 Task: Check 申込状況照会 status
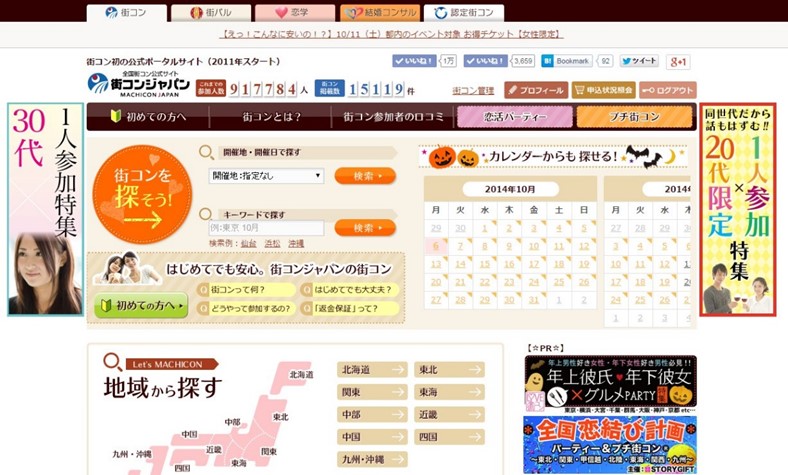(x=604, y=90)
